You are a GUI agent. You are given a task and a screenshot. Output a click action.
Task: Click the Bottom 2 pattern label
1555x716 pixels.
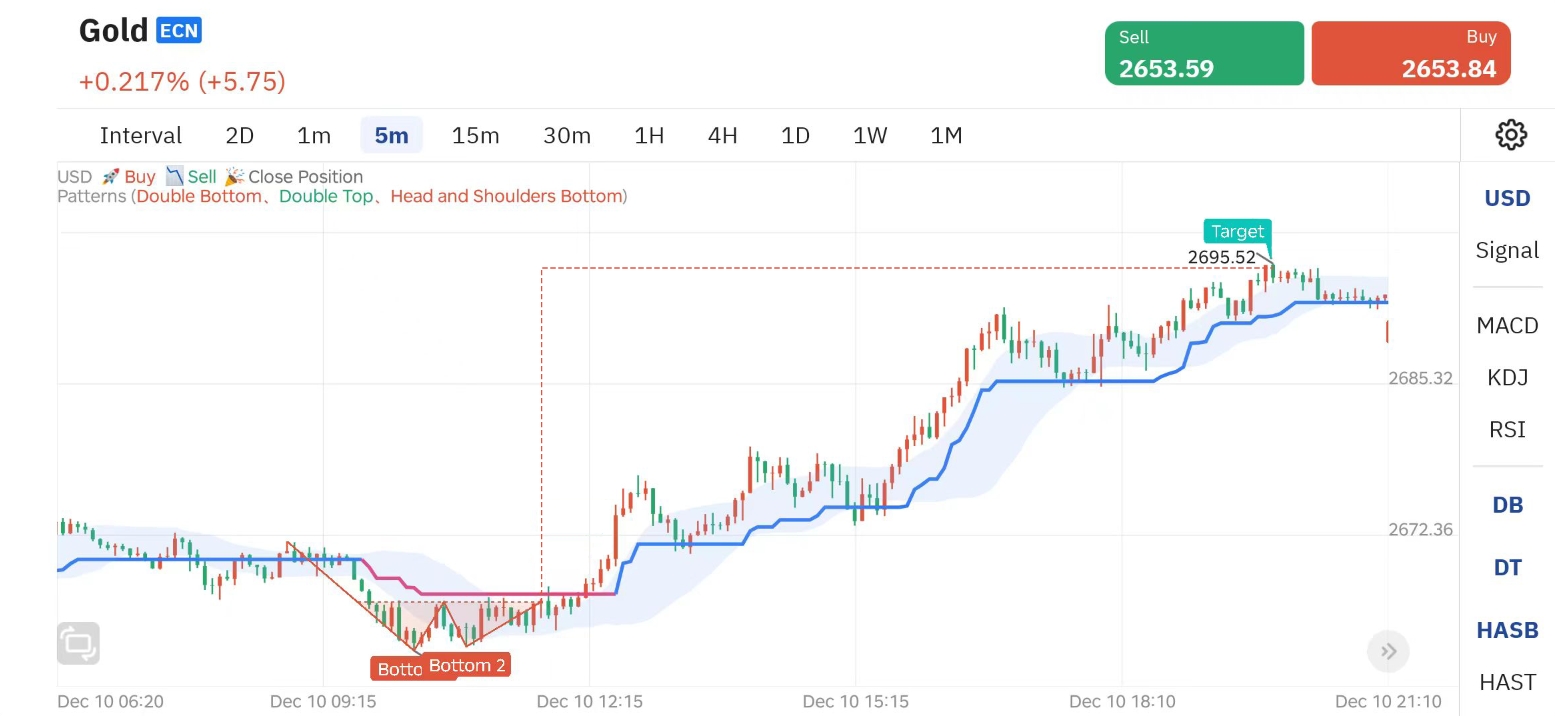468,666
